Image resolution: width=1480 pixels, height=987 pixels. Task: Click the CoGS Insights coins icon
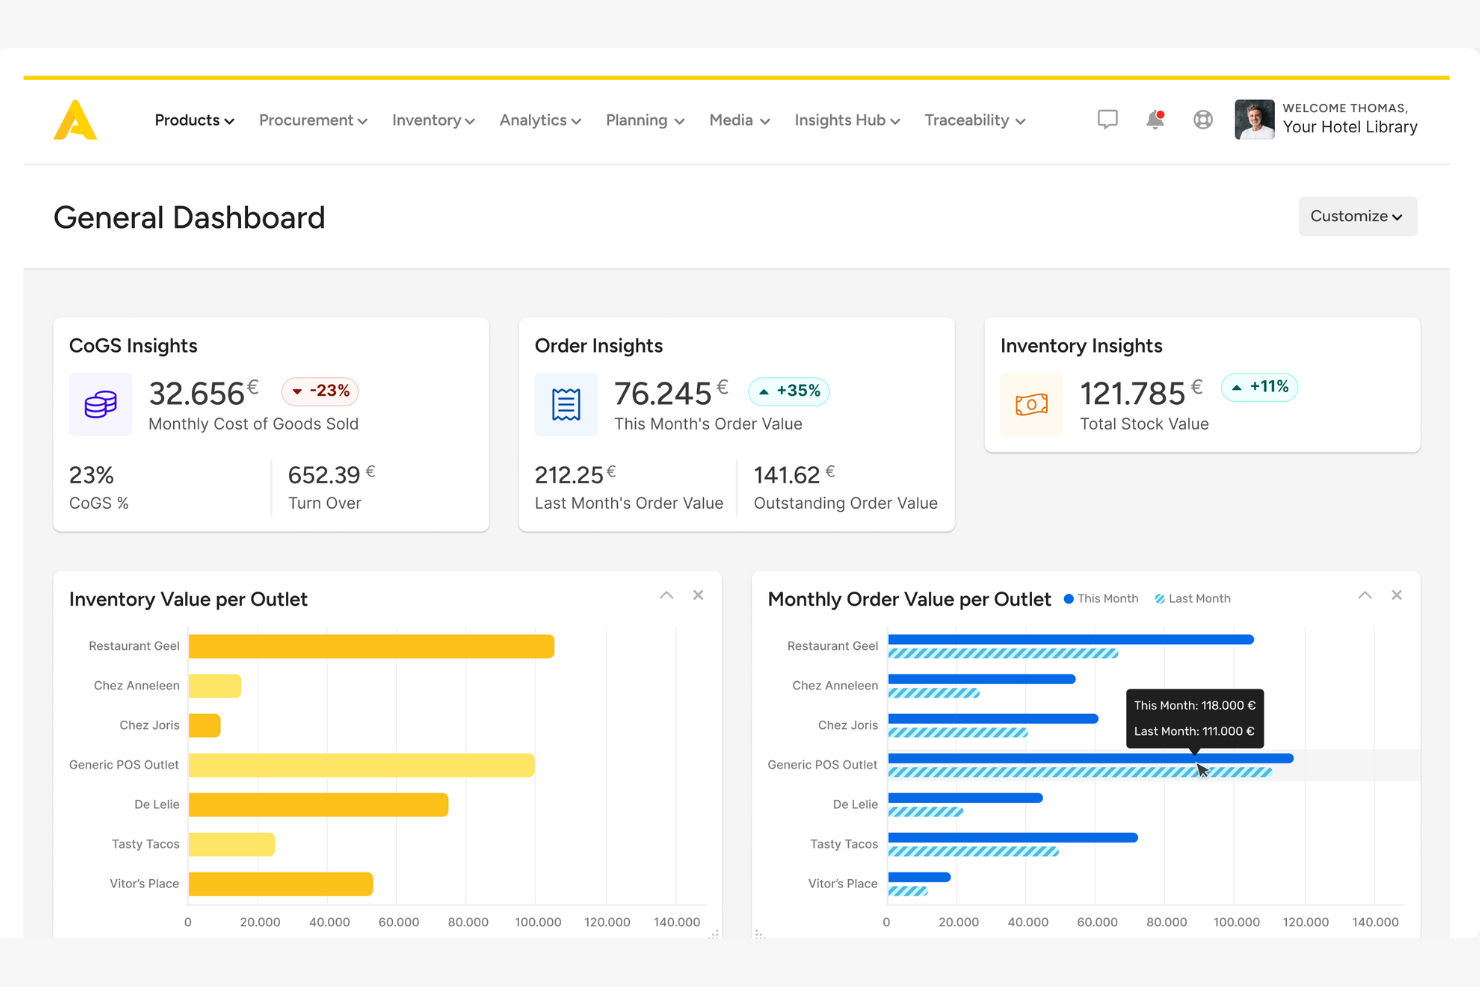[x=99, y=404]
